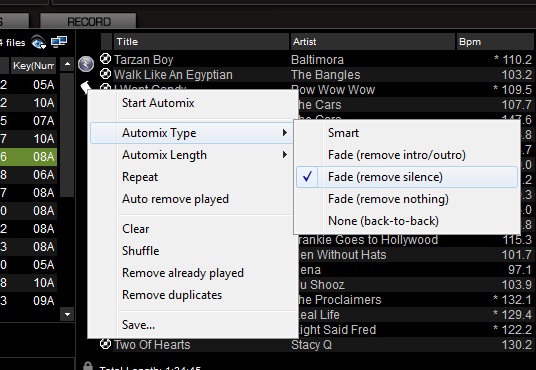Select the Tarzan Boy track title

pyautogui.click(x=144, y=60)
